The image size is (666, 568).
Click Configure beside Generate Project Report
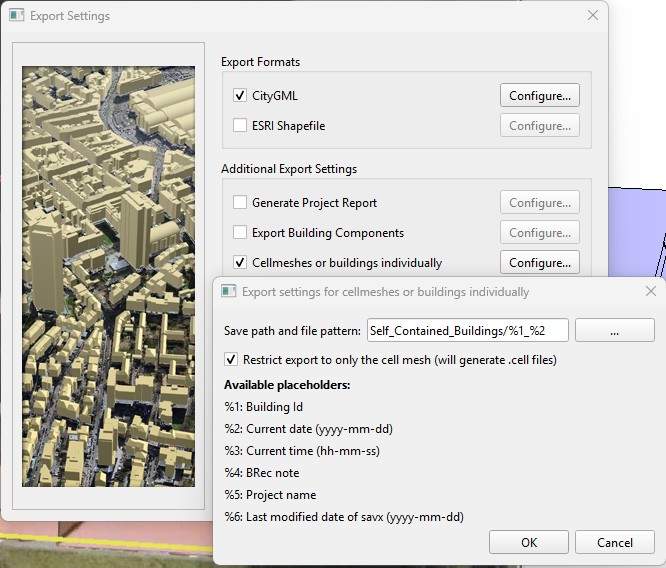pos(539,202)
